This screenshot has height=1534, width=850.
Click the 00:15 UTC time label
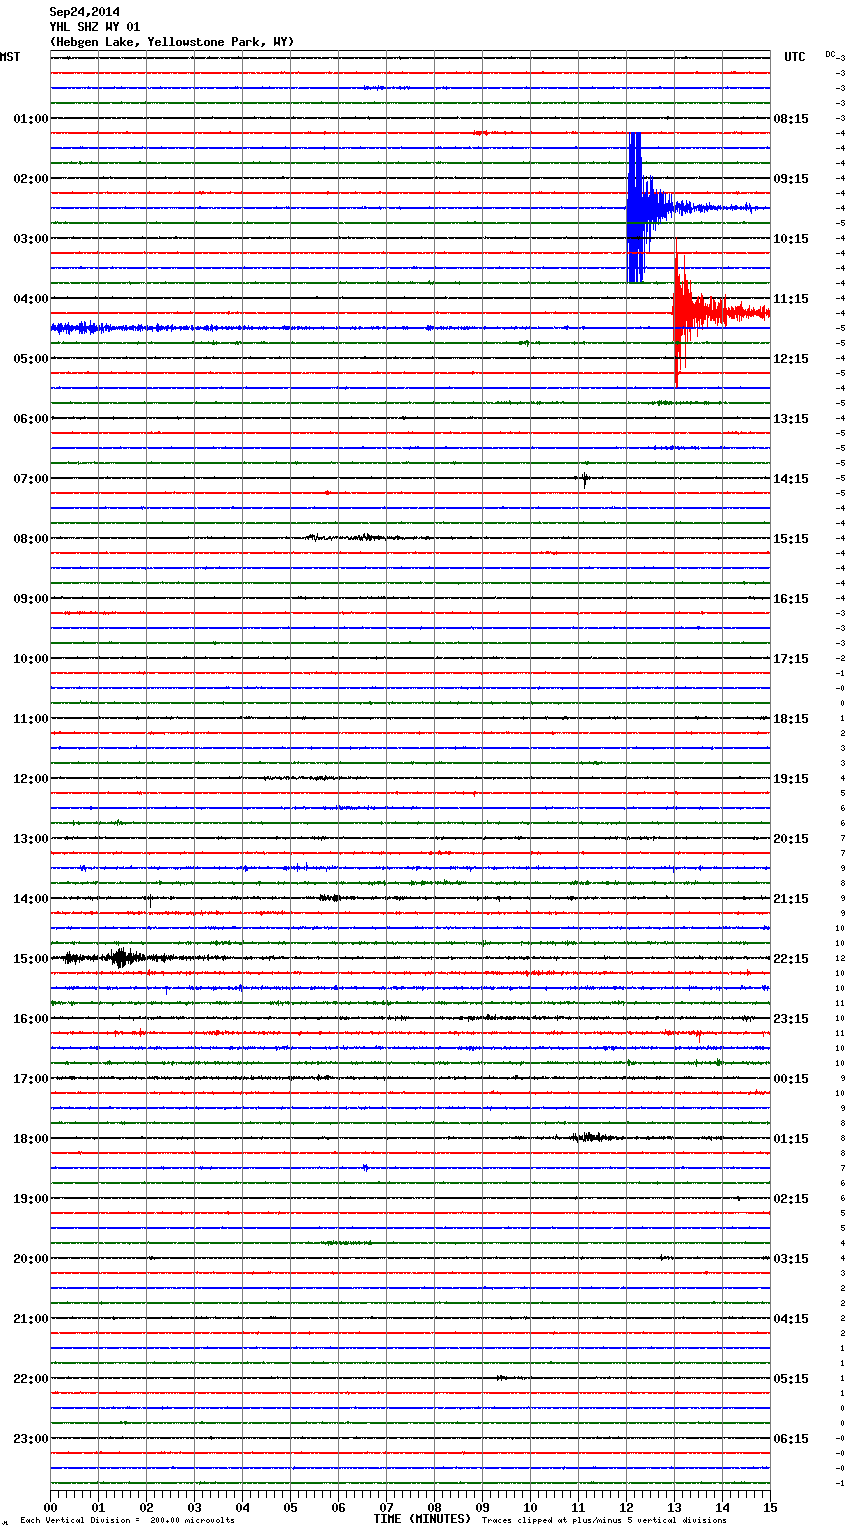[x=791, y=1079]
